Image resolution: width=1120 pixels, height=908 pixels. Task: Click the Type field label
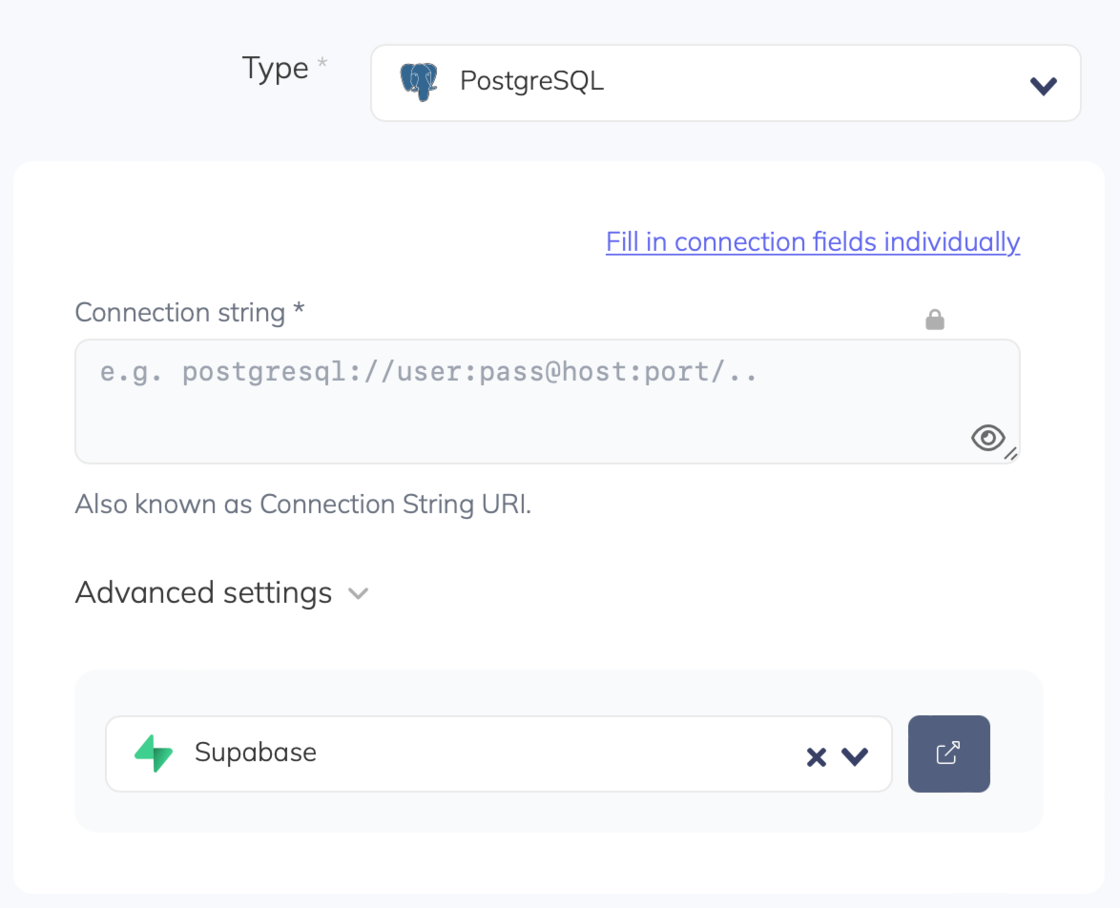click(275, 69)
